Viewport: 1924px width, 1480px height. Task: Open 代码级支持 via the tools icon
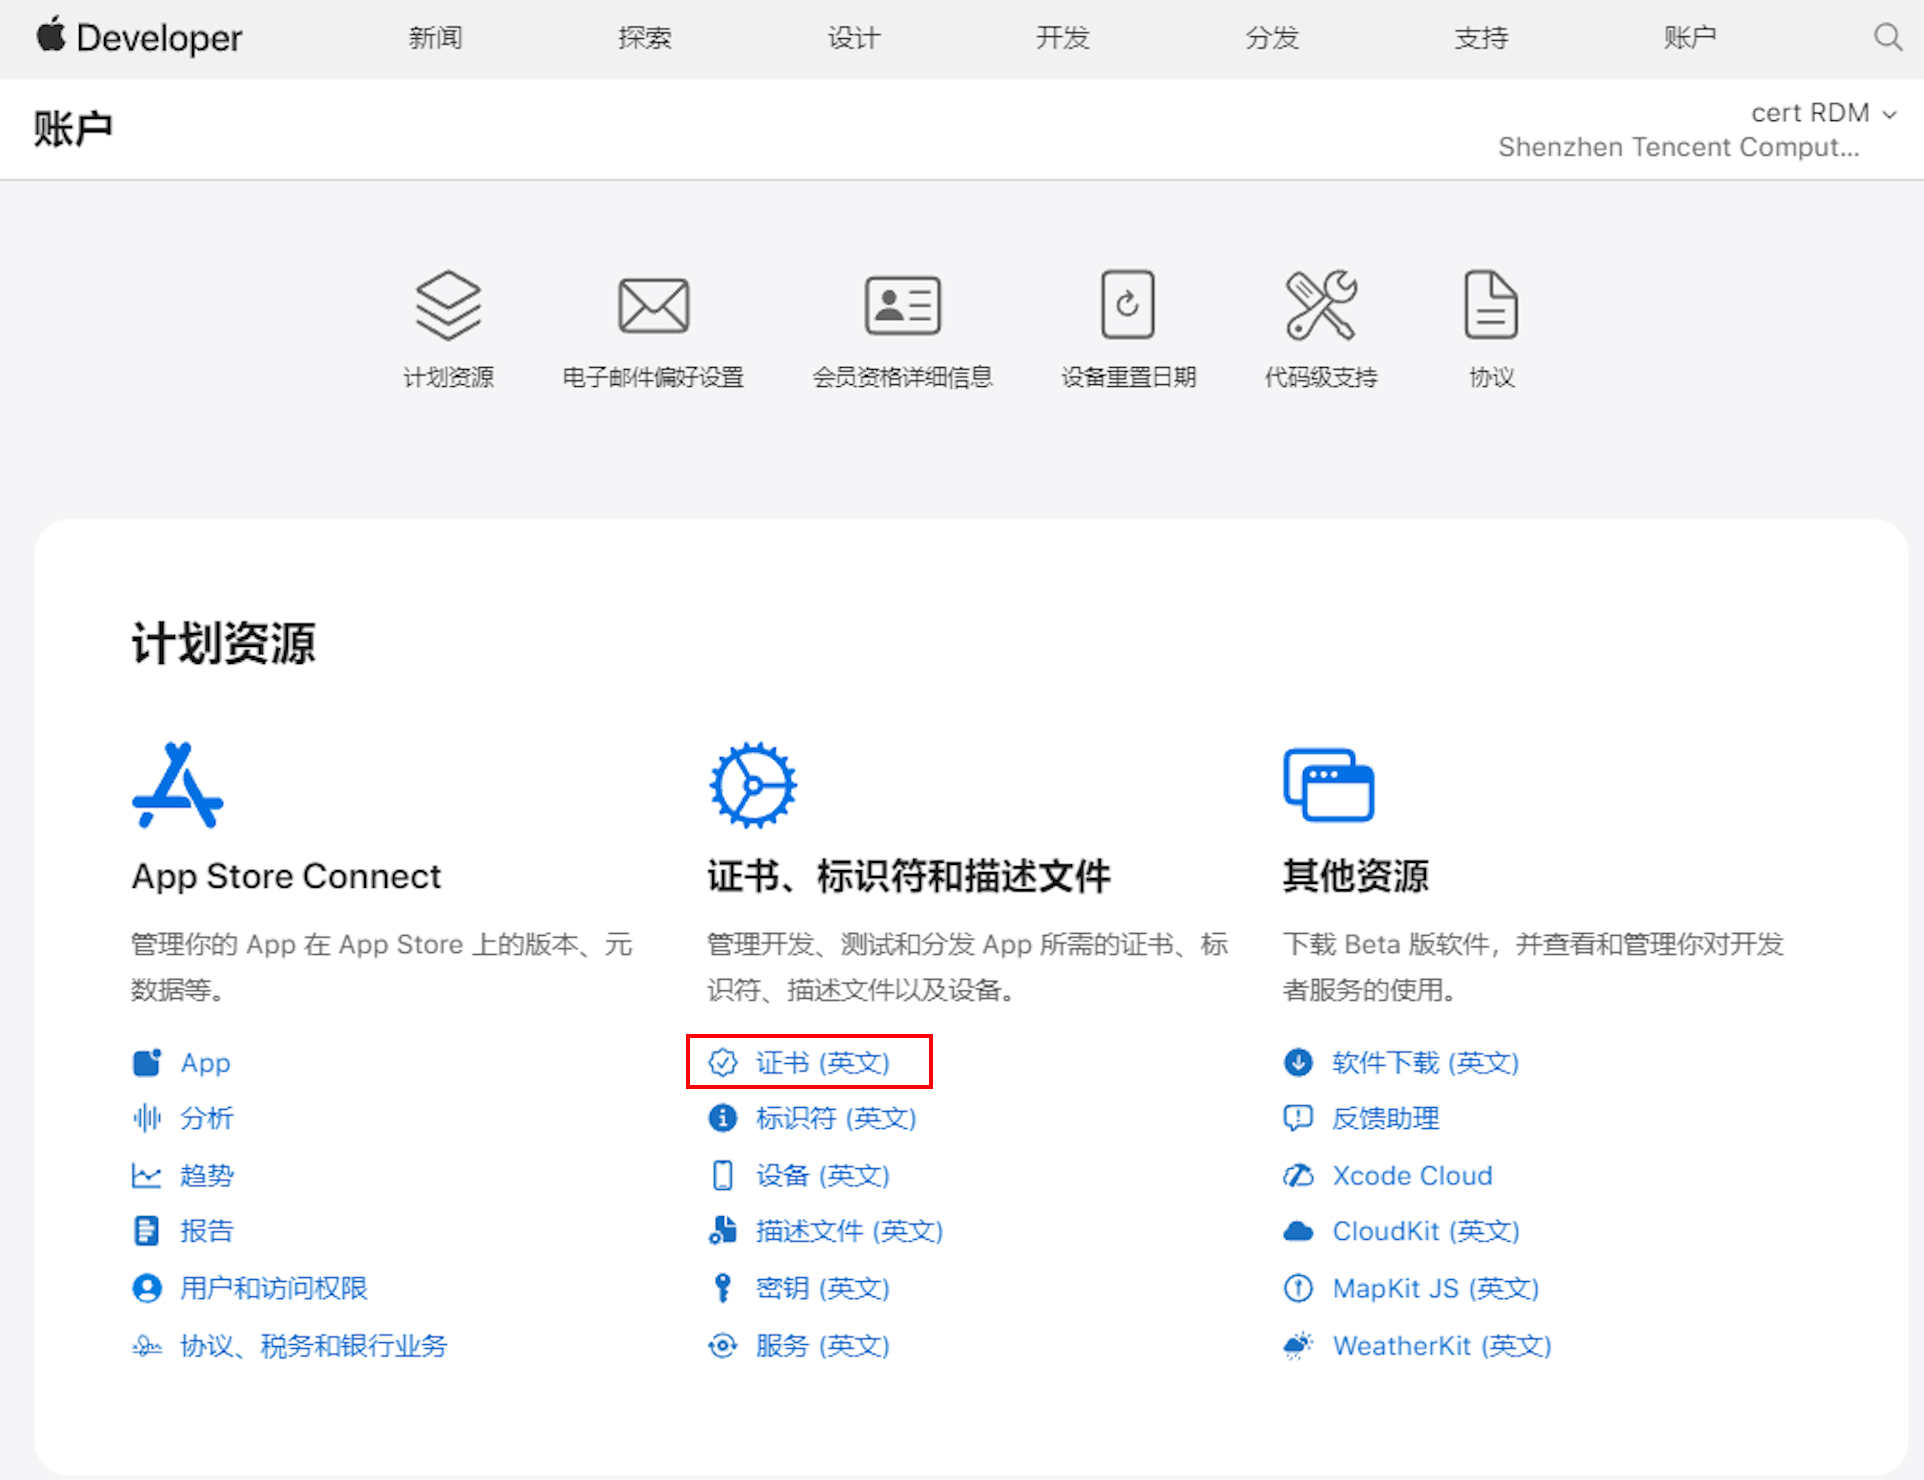1320,304
